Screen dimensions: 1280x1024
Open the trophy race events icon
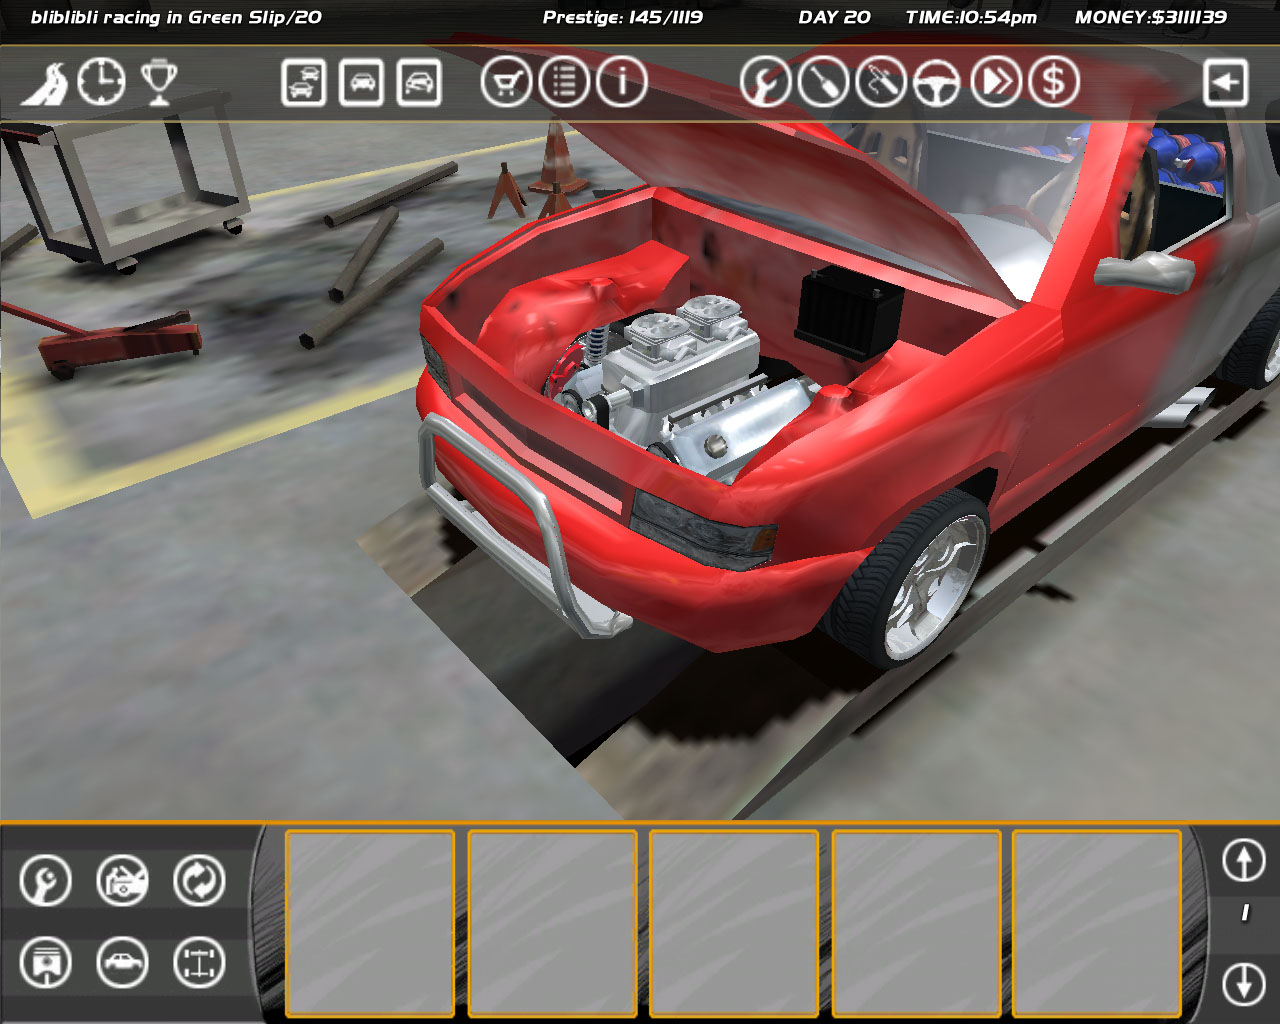[159, 82]
